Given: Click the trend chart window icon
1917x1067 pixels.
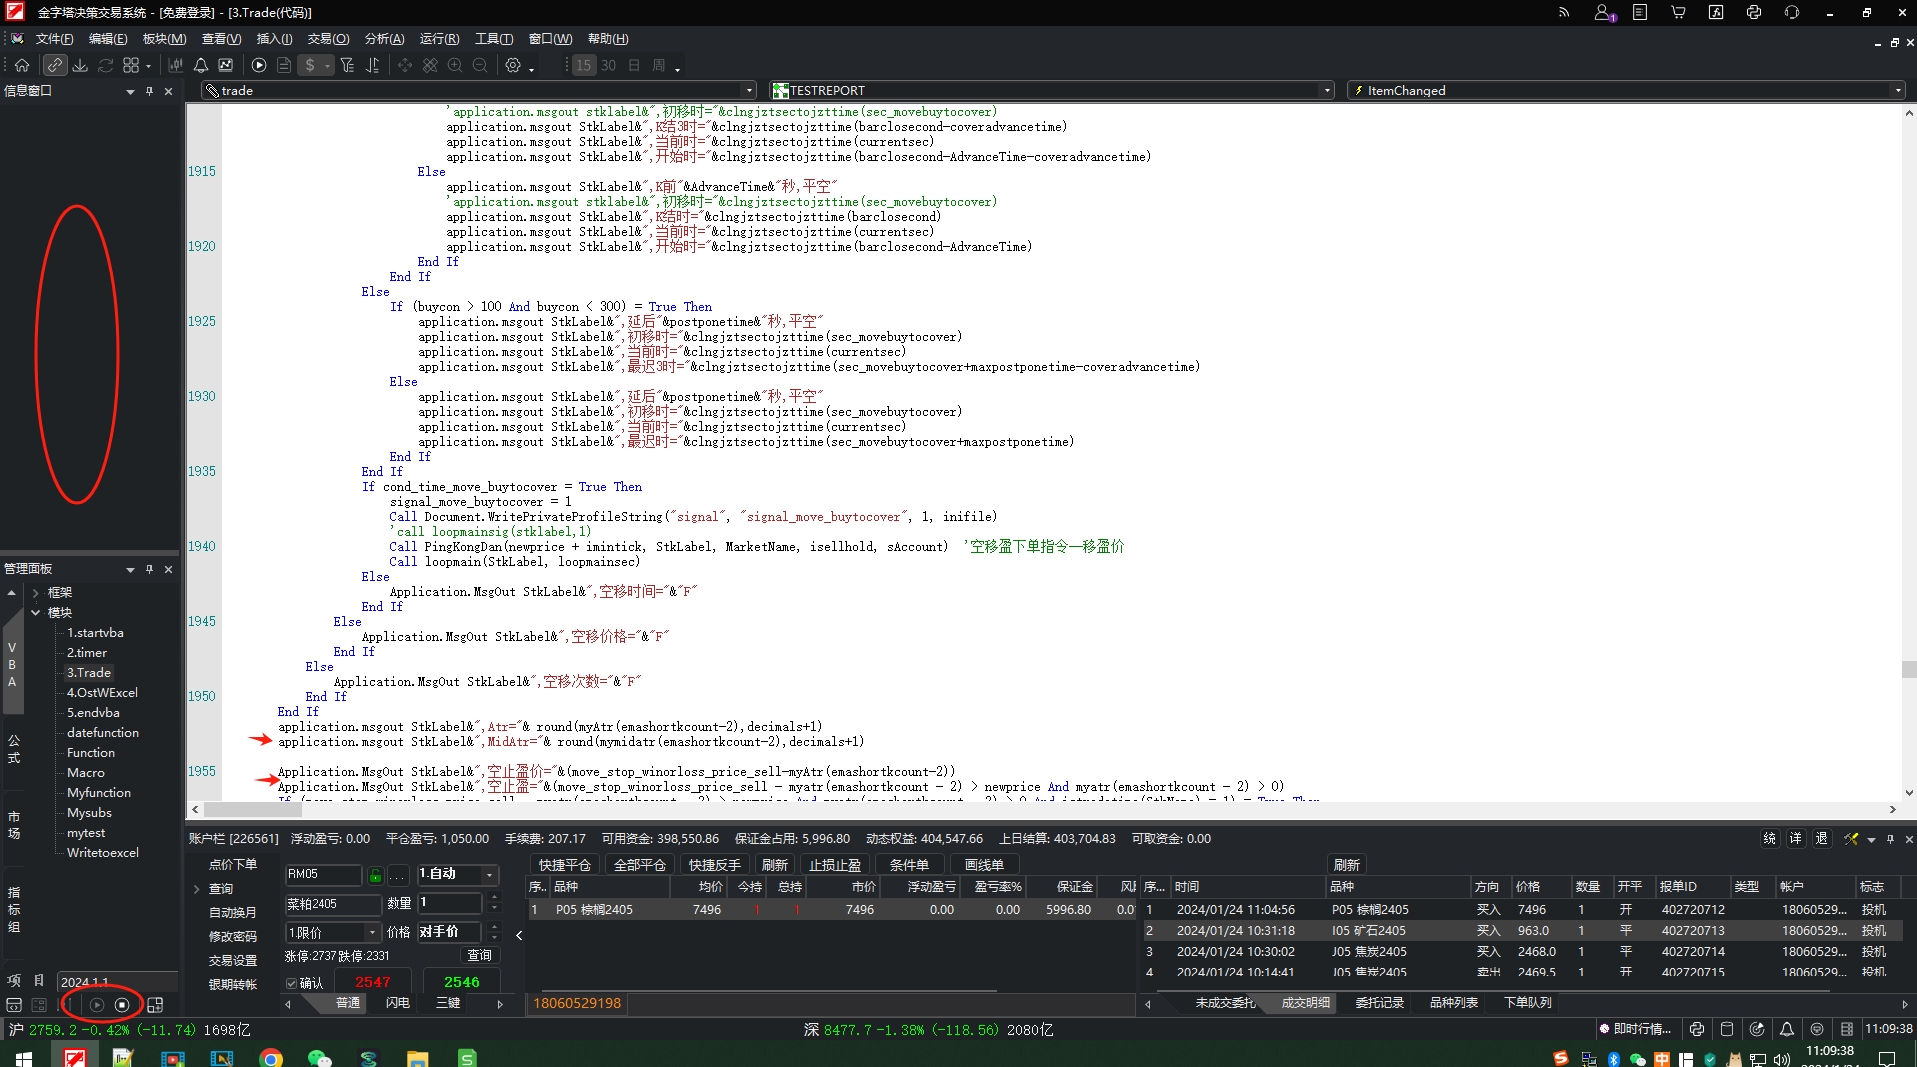Looking at the screenshot, I should click(x=226, y=65).
